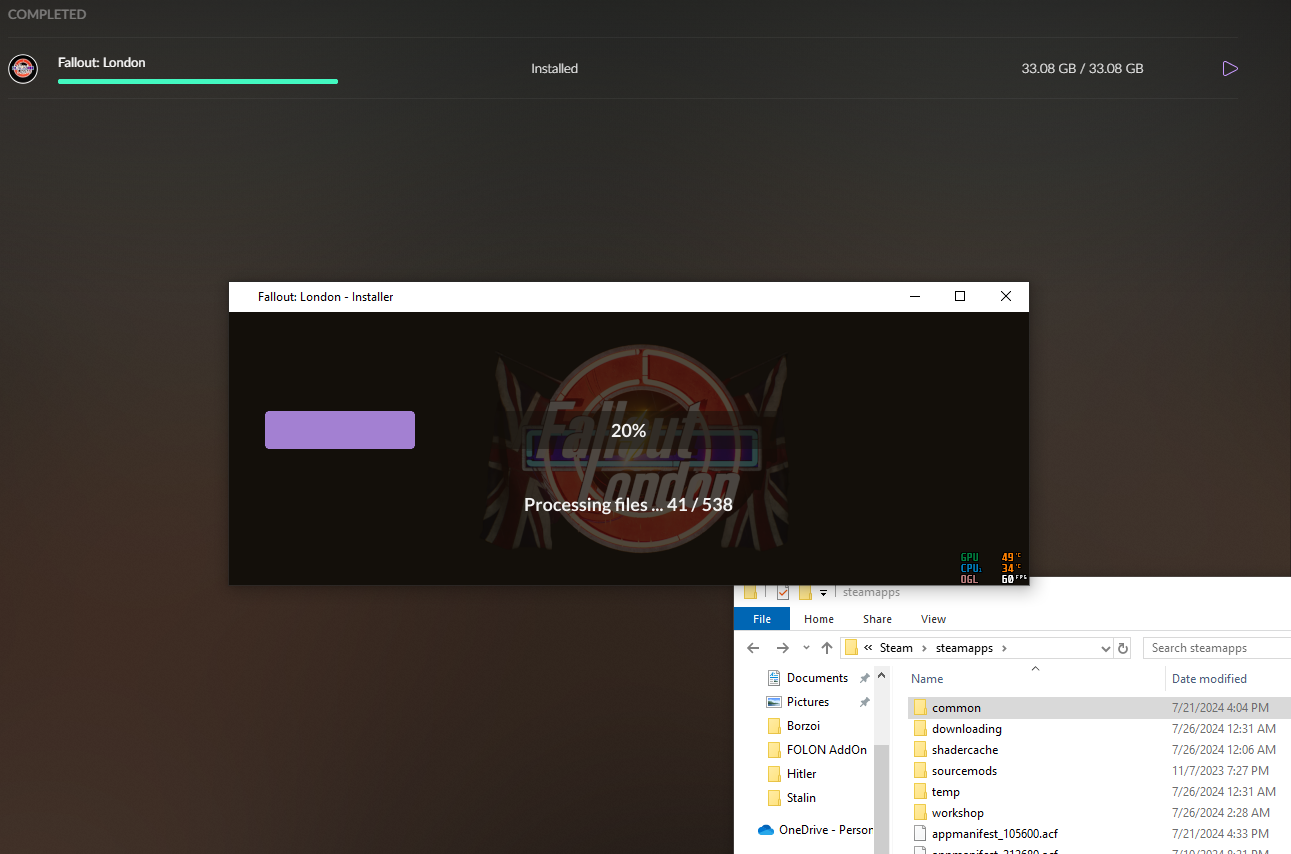Click the Installed status text
Screen dimensions: 1291x854
tap(554, 69)
